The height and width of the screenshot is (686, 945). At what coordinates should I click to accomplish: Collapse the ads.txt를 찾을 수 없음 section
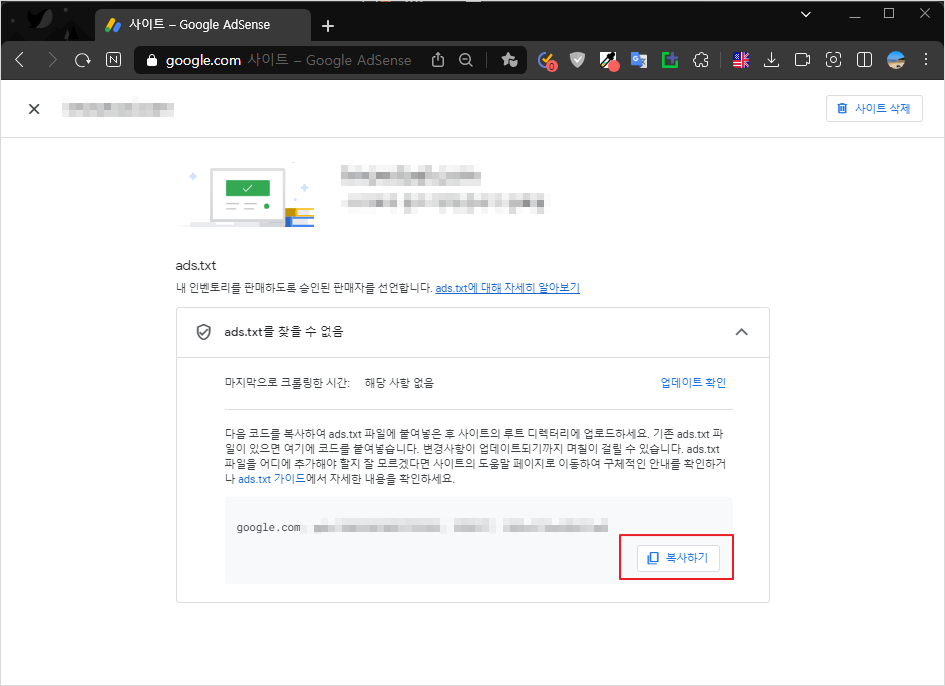coord(742,332)
